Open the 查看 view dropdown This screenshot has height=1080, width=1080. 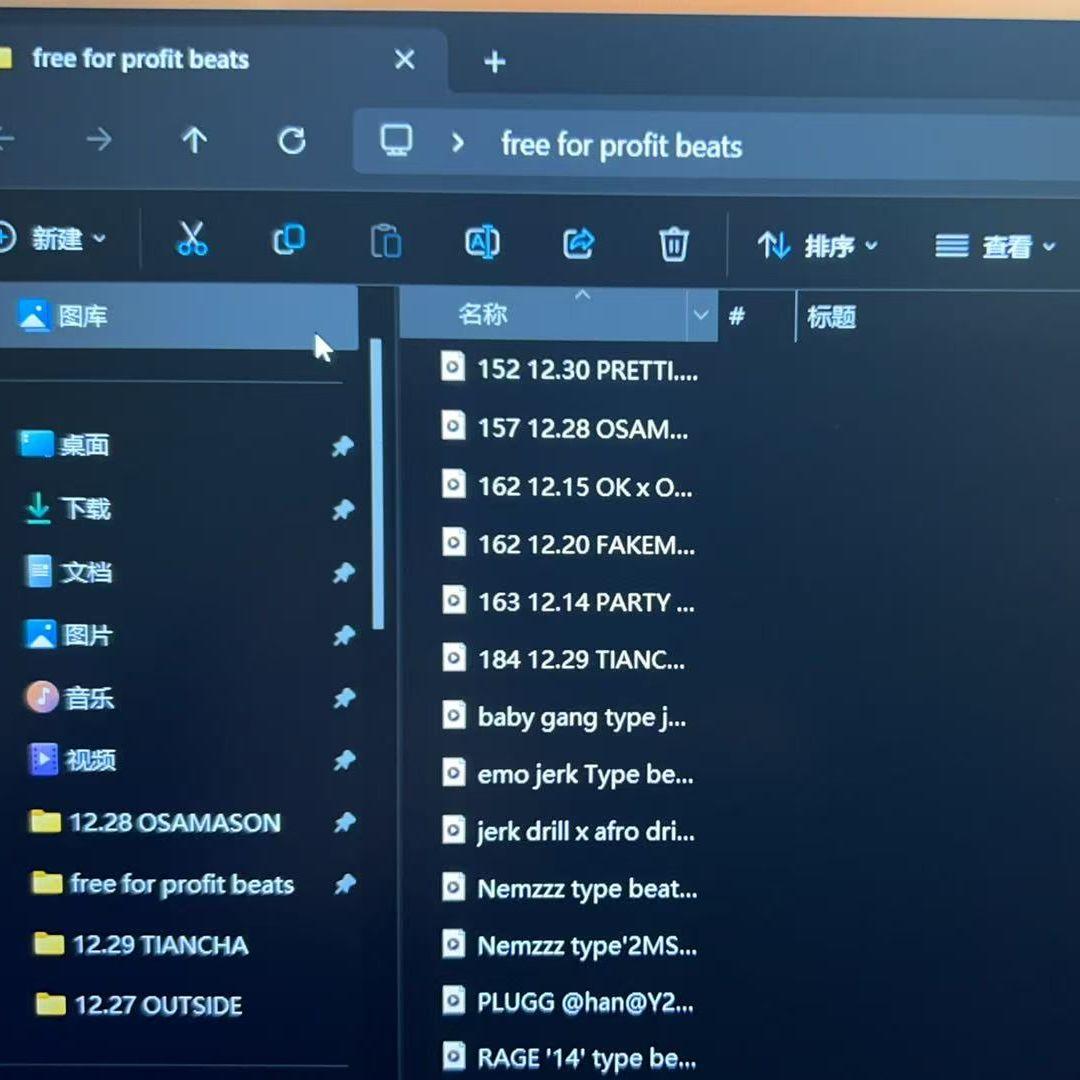click(995, 247)
